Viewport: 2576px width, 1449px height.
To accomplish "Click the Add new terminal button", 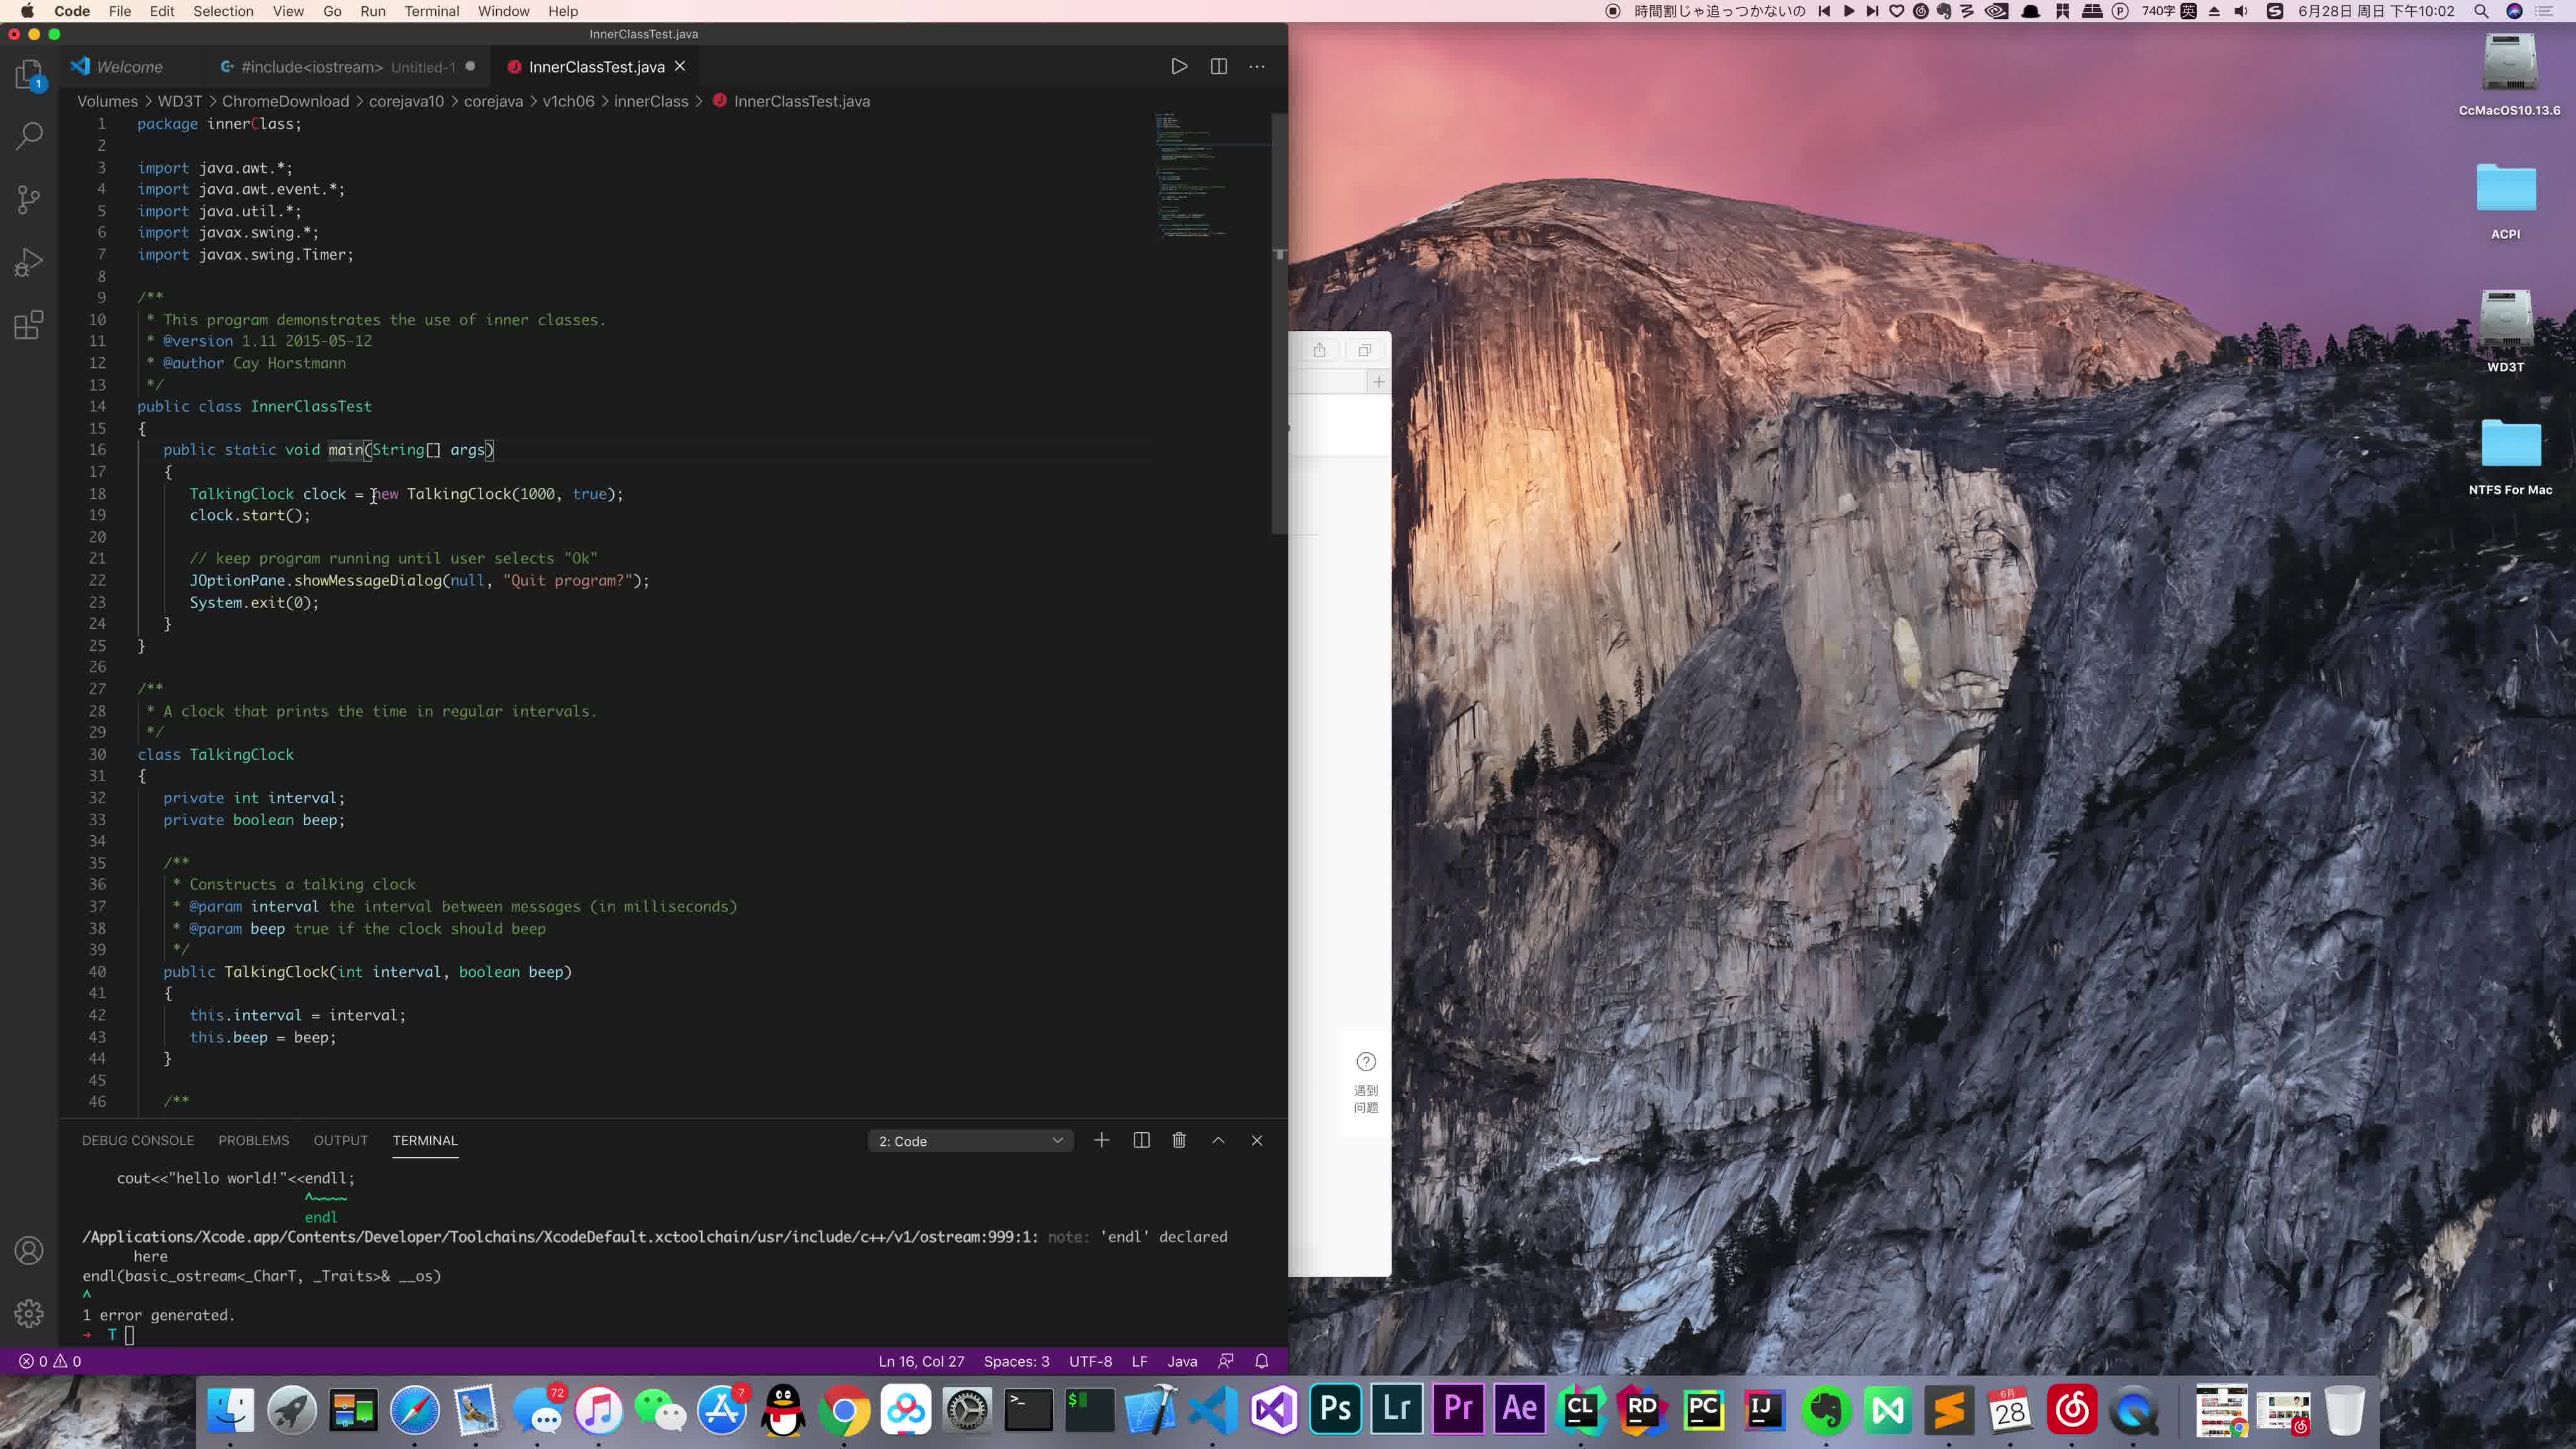I will (1101, 1140).
